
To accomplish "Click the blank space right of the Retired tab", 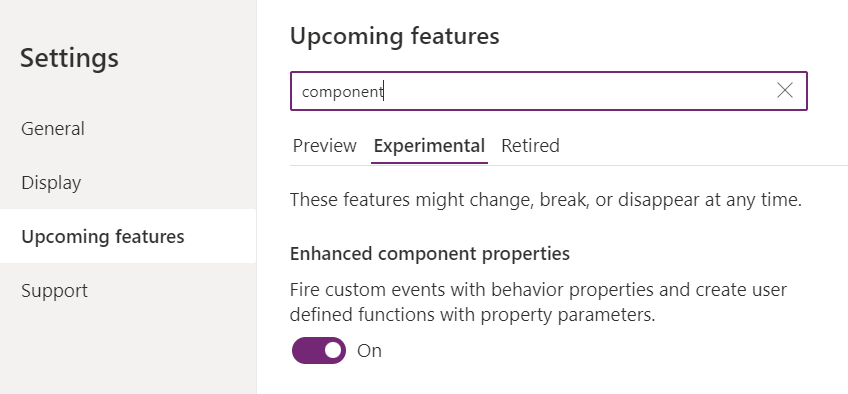I will point(703,146).
